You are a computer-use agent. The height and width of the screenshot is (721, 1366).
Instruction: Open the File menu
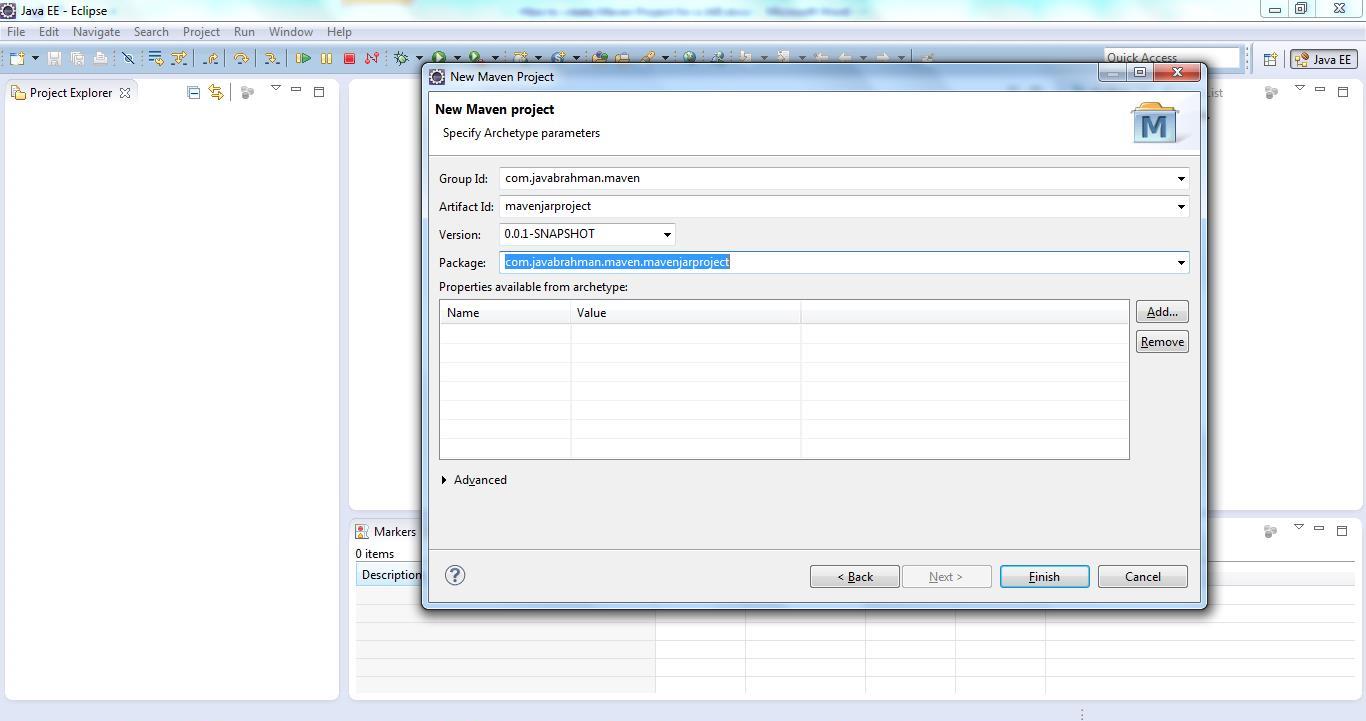click(x=16, y=32)
